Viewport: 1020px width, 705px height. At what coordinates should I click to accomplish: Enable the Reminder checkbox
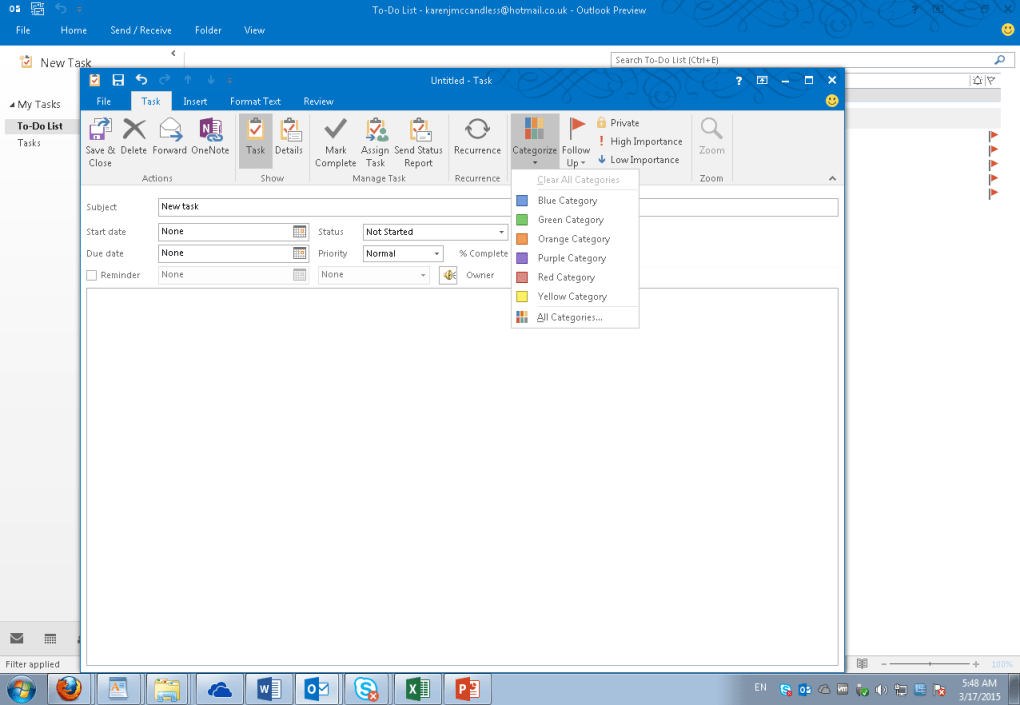[92, 275]
